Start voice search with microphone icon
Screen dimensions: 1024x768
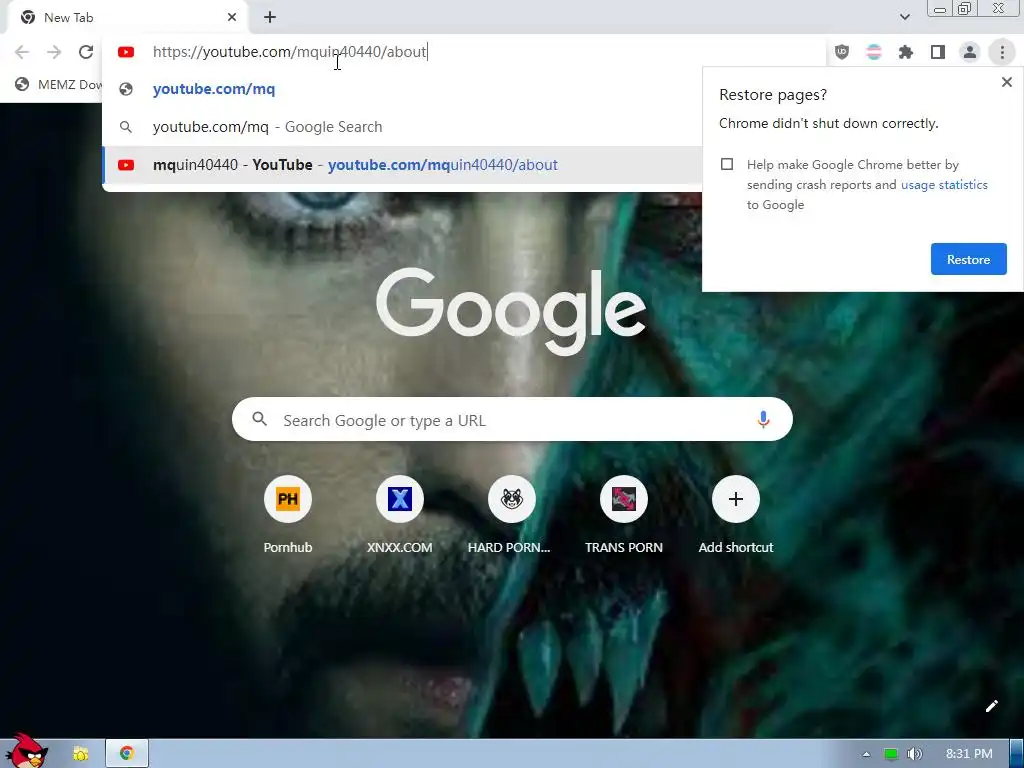(x=763, y=419)
